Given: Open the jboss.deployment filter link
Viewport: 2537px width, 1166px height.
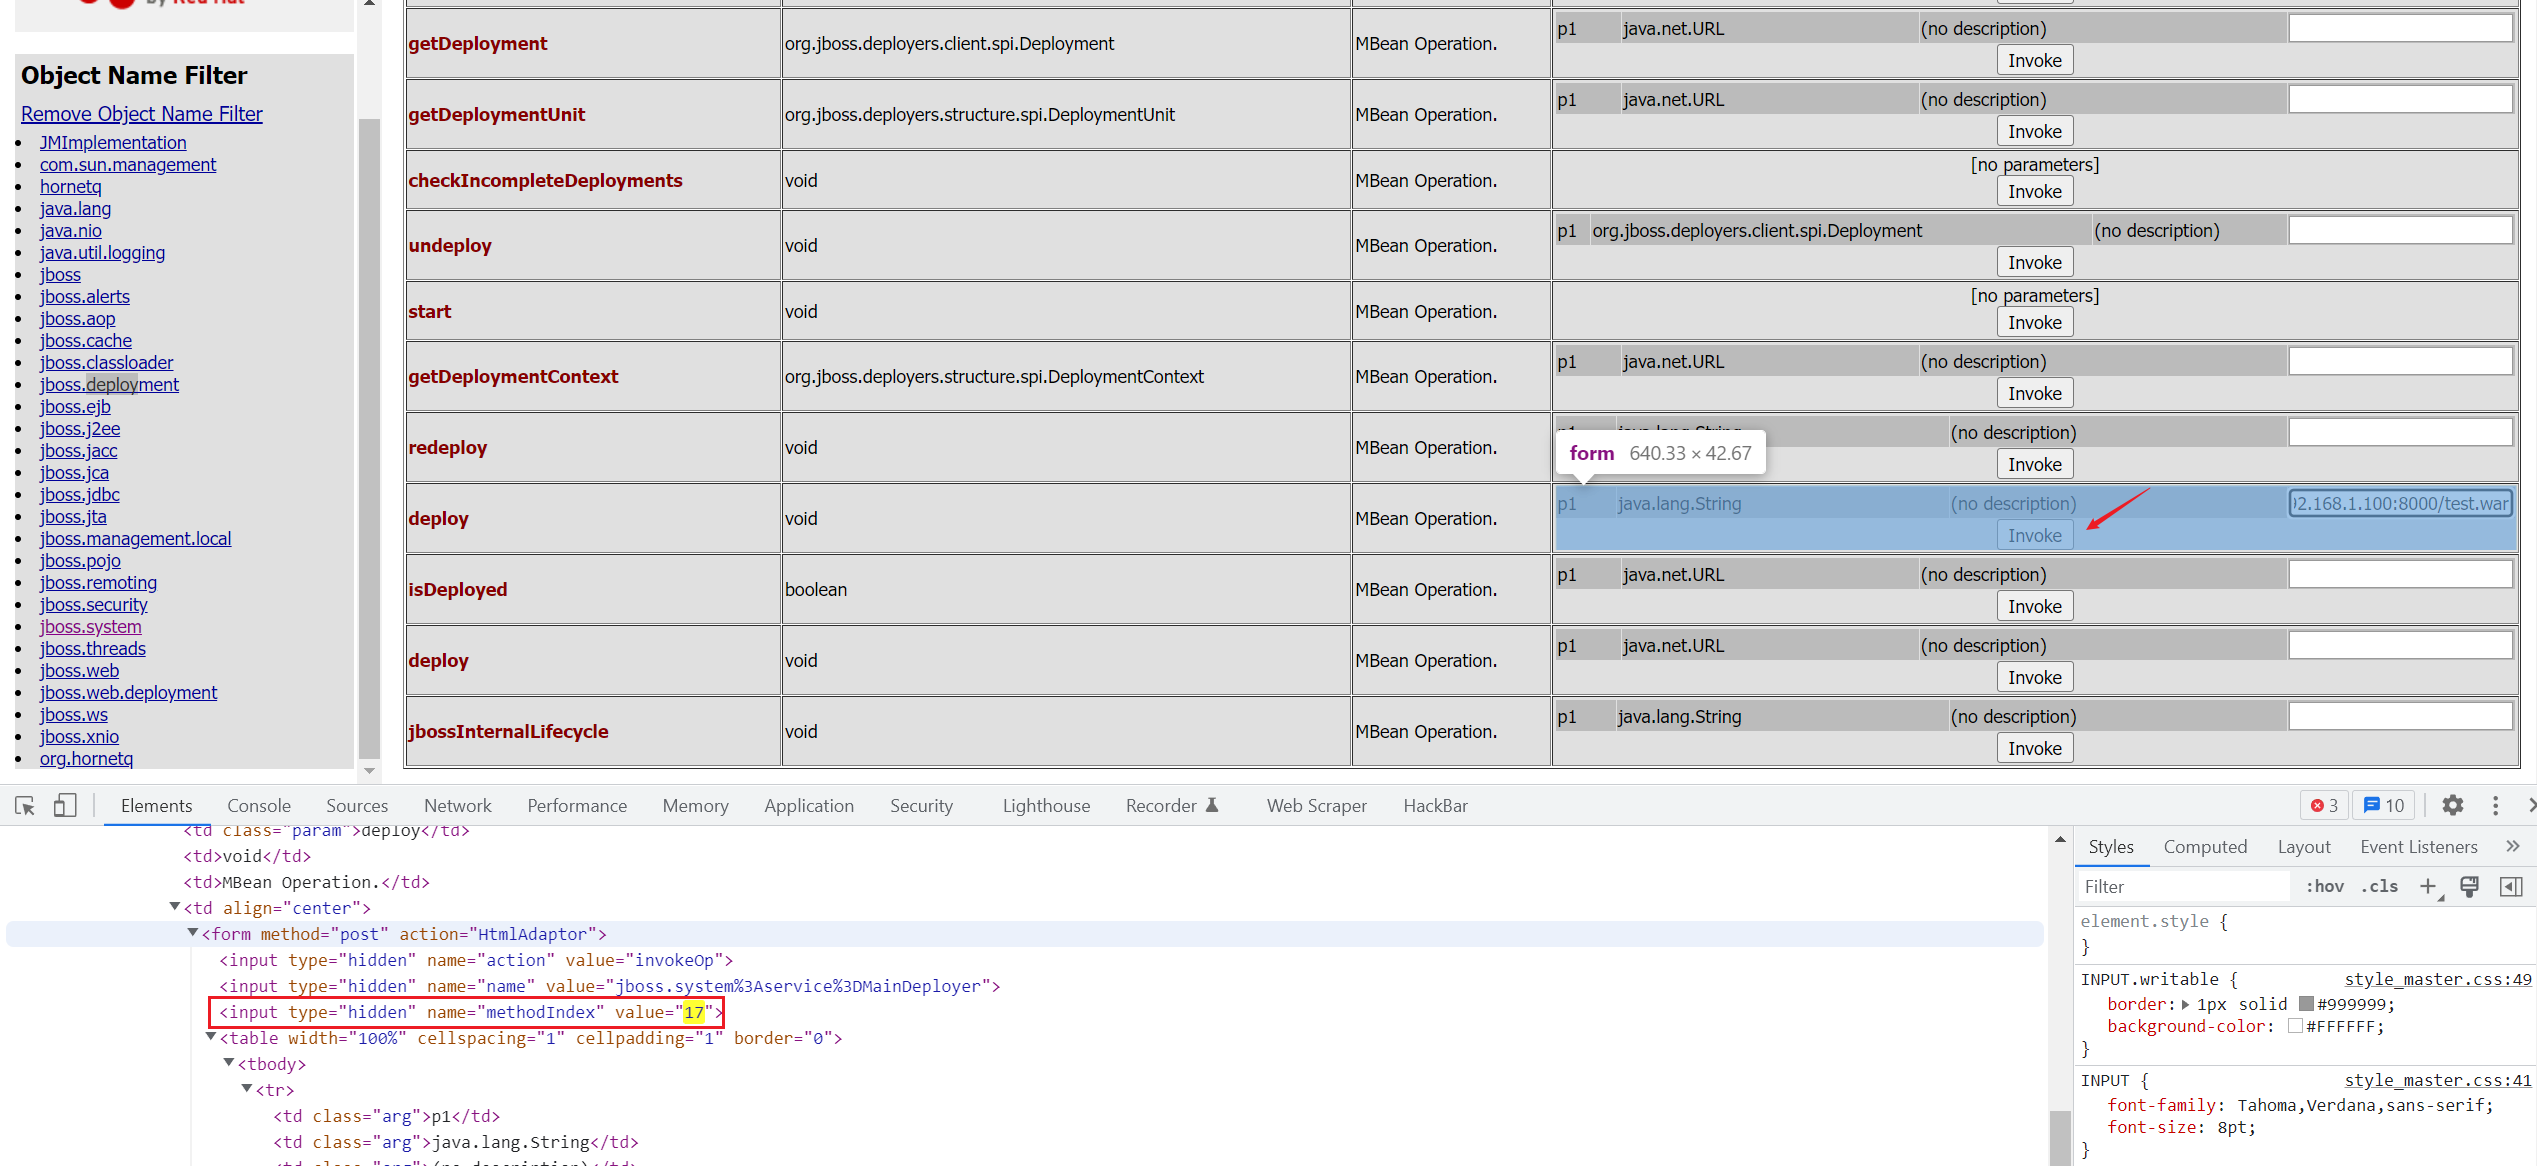Looking at the screenshot, I should coord(109,384).
